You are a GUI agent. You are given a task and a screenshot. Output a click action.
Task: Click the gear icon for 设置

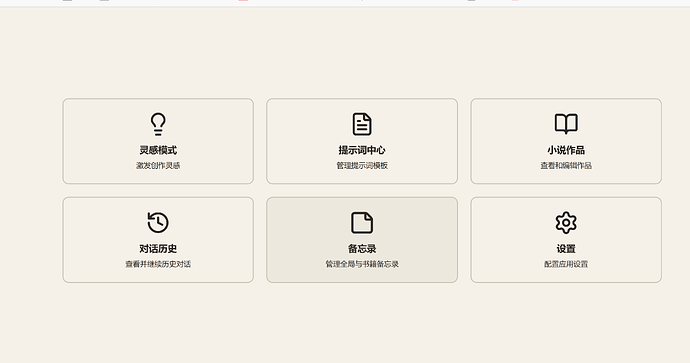click(566, 223)
